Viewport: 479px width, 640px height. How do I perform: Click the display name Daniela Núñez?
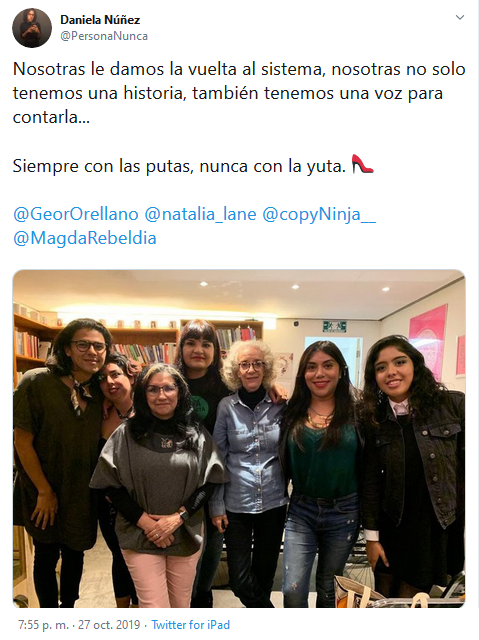[x=100, y=19]
